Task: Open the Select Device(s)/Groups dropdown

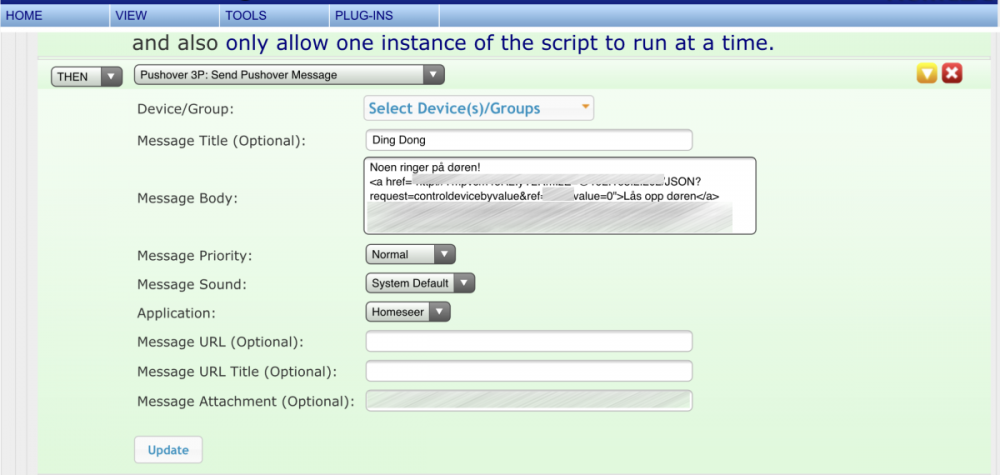Action: (x=479, y=108)
